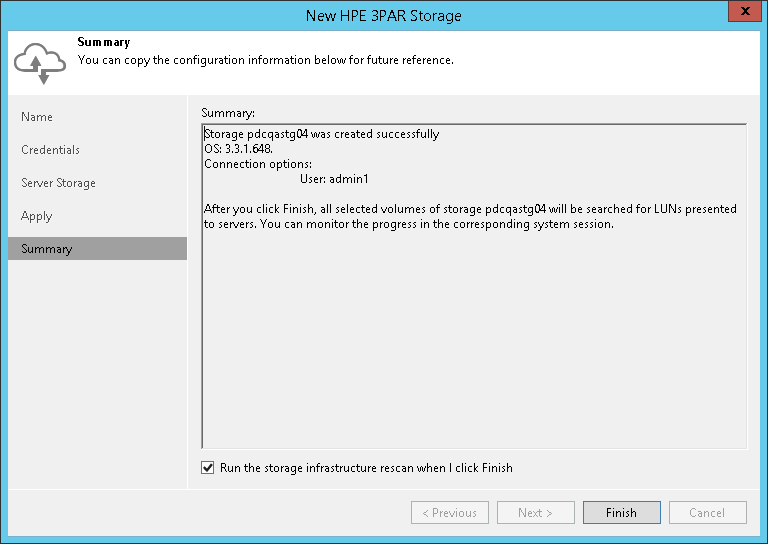
Task: Select the Name wizard step
Action: 37,117
